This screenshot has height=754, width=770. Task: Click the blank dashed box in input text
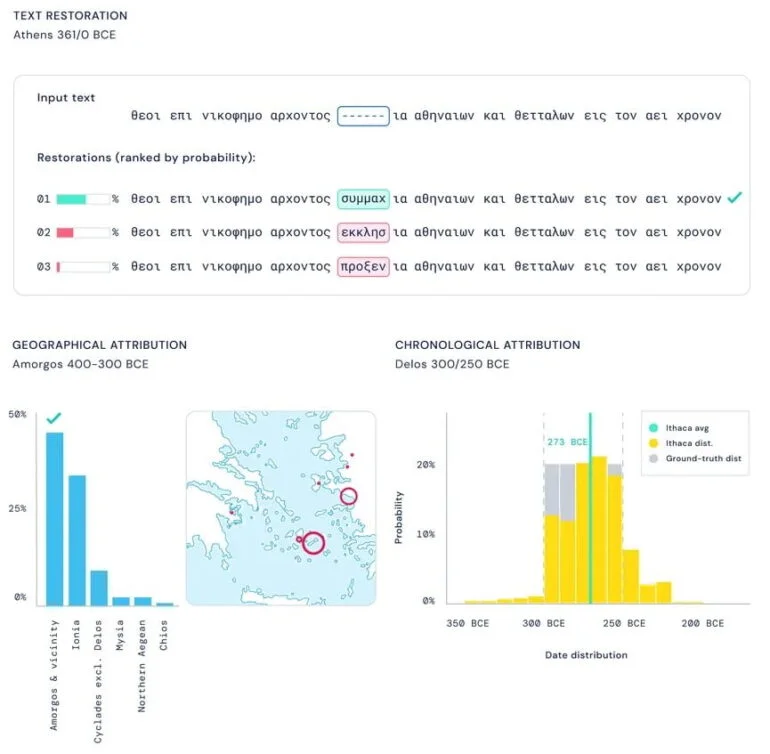[363, 116]
